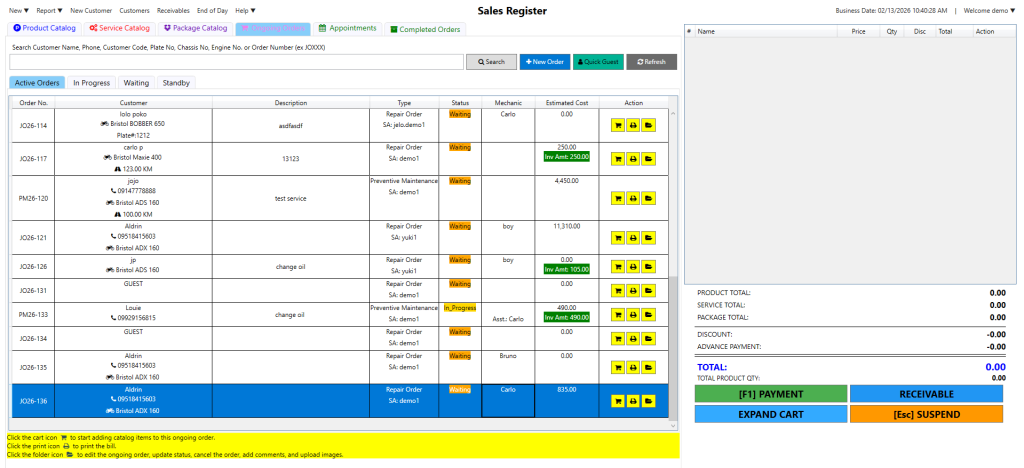1024x468 pixels.
Task: Click the New Order button
Action: point(545,62)
